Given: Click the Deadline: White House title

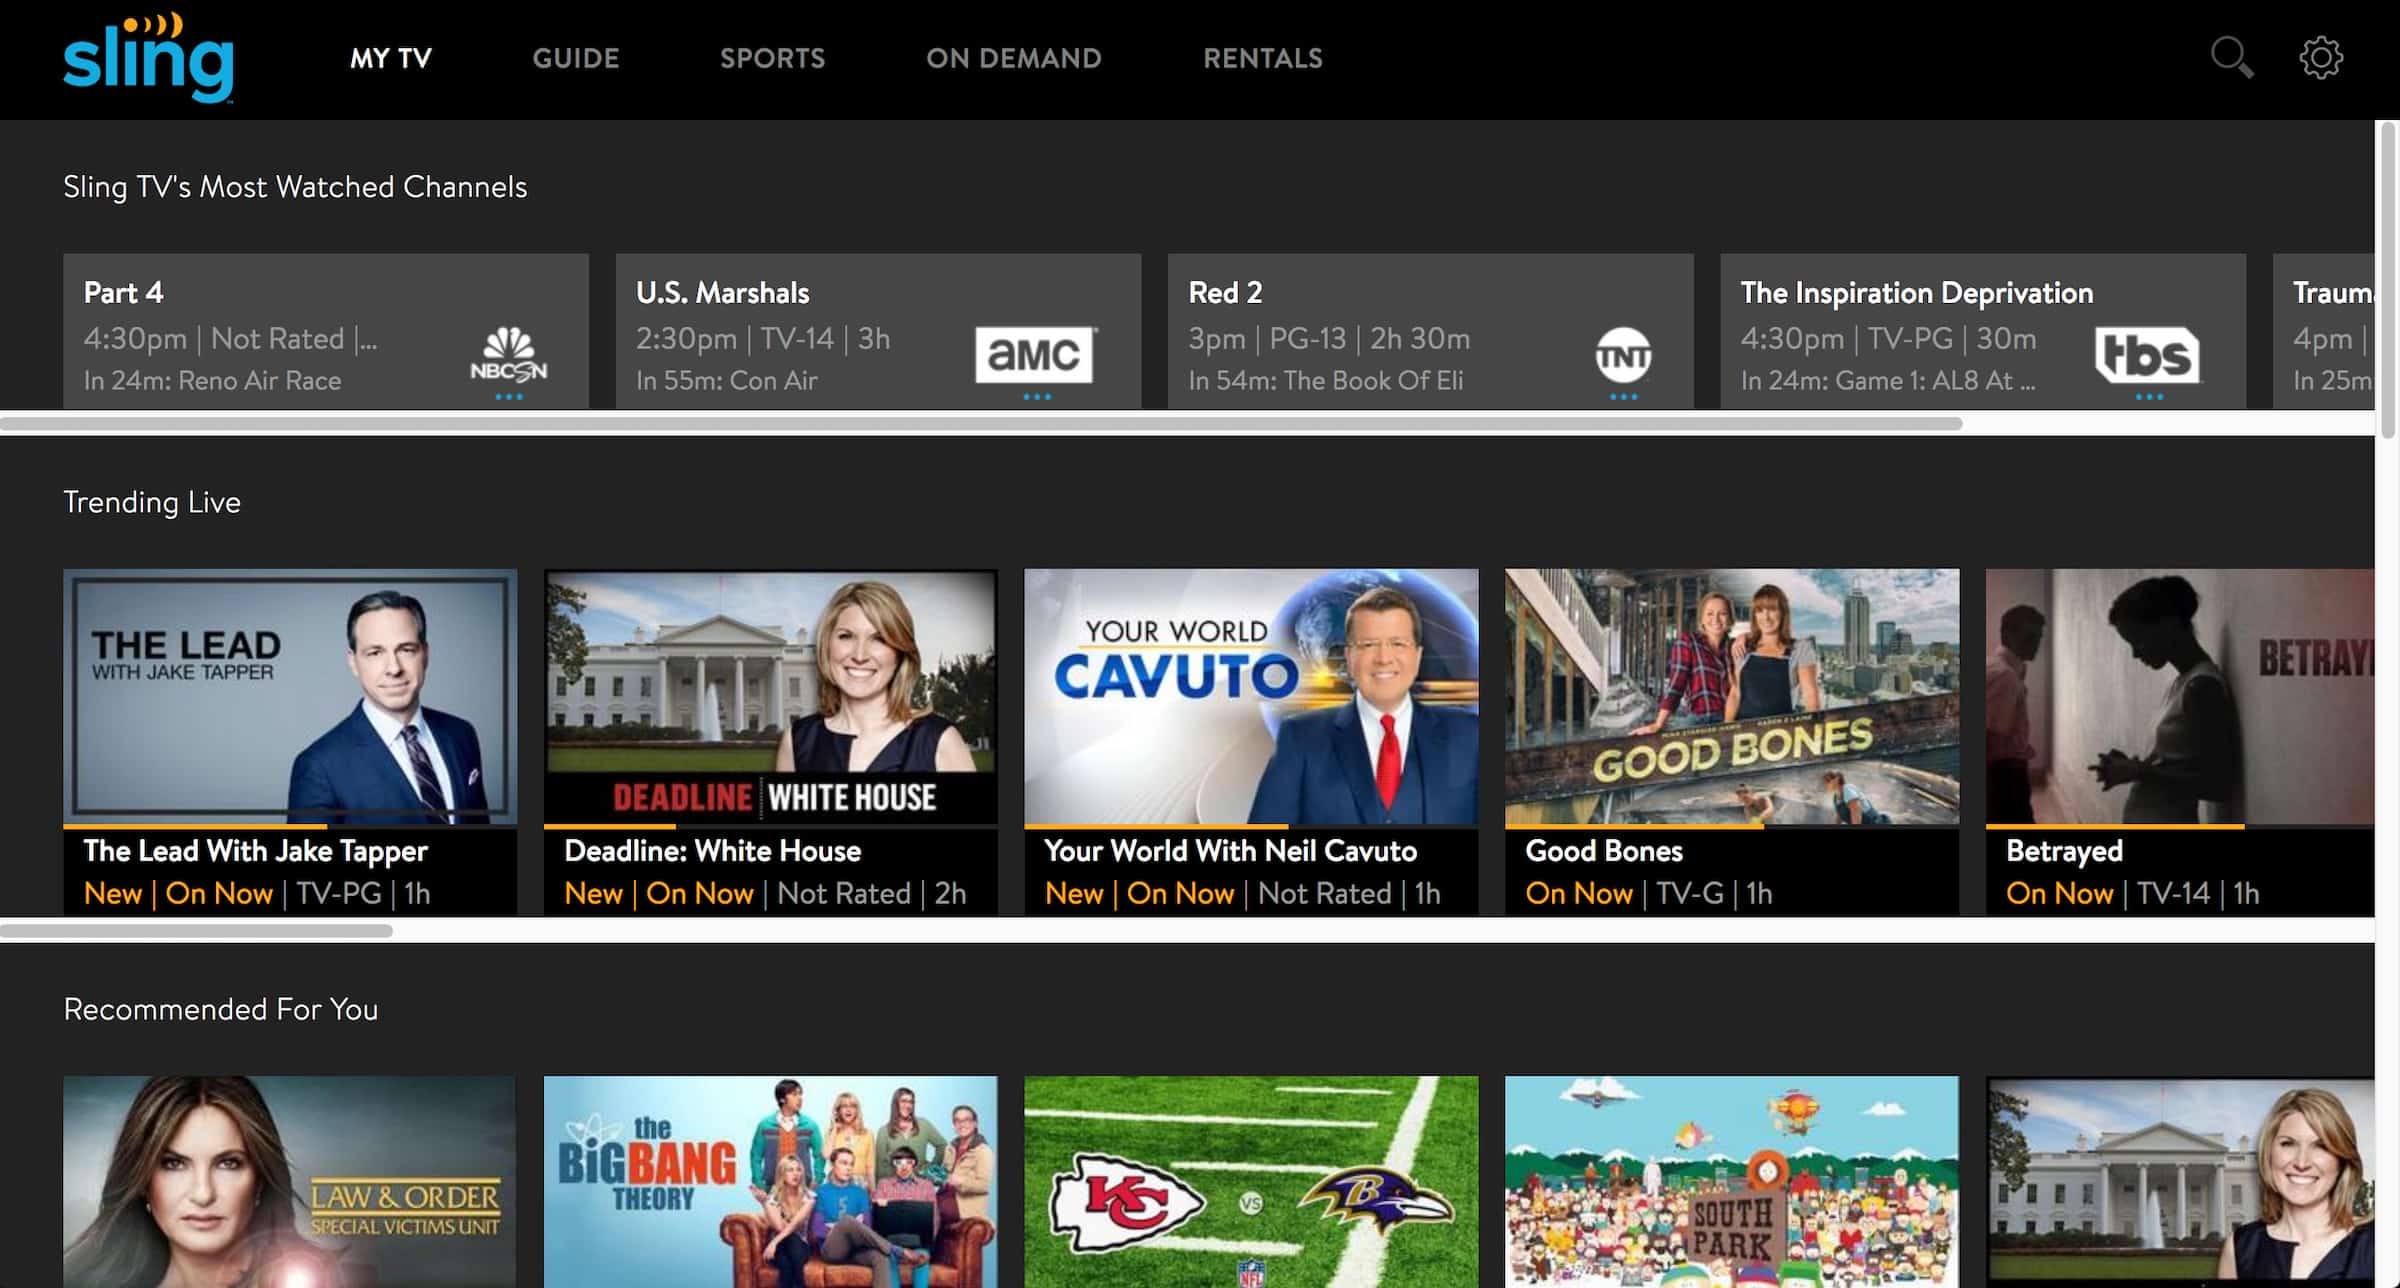Looking at the screenshot, I should [x=713, y=851].
